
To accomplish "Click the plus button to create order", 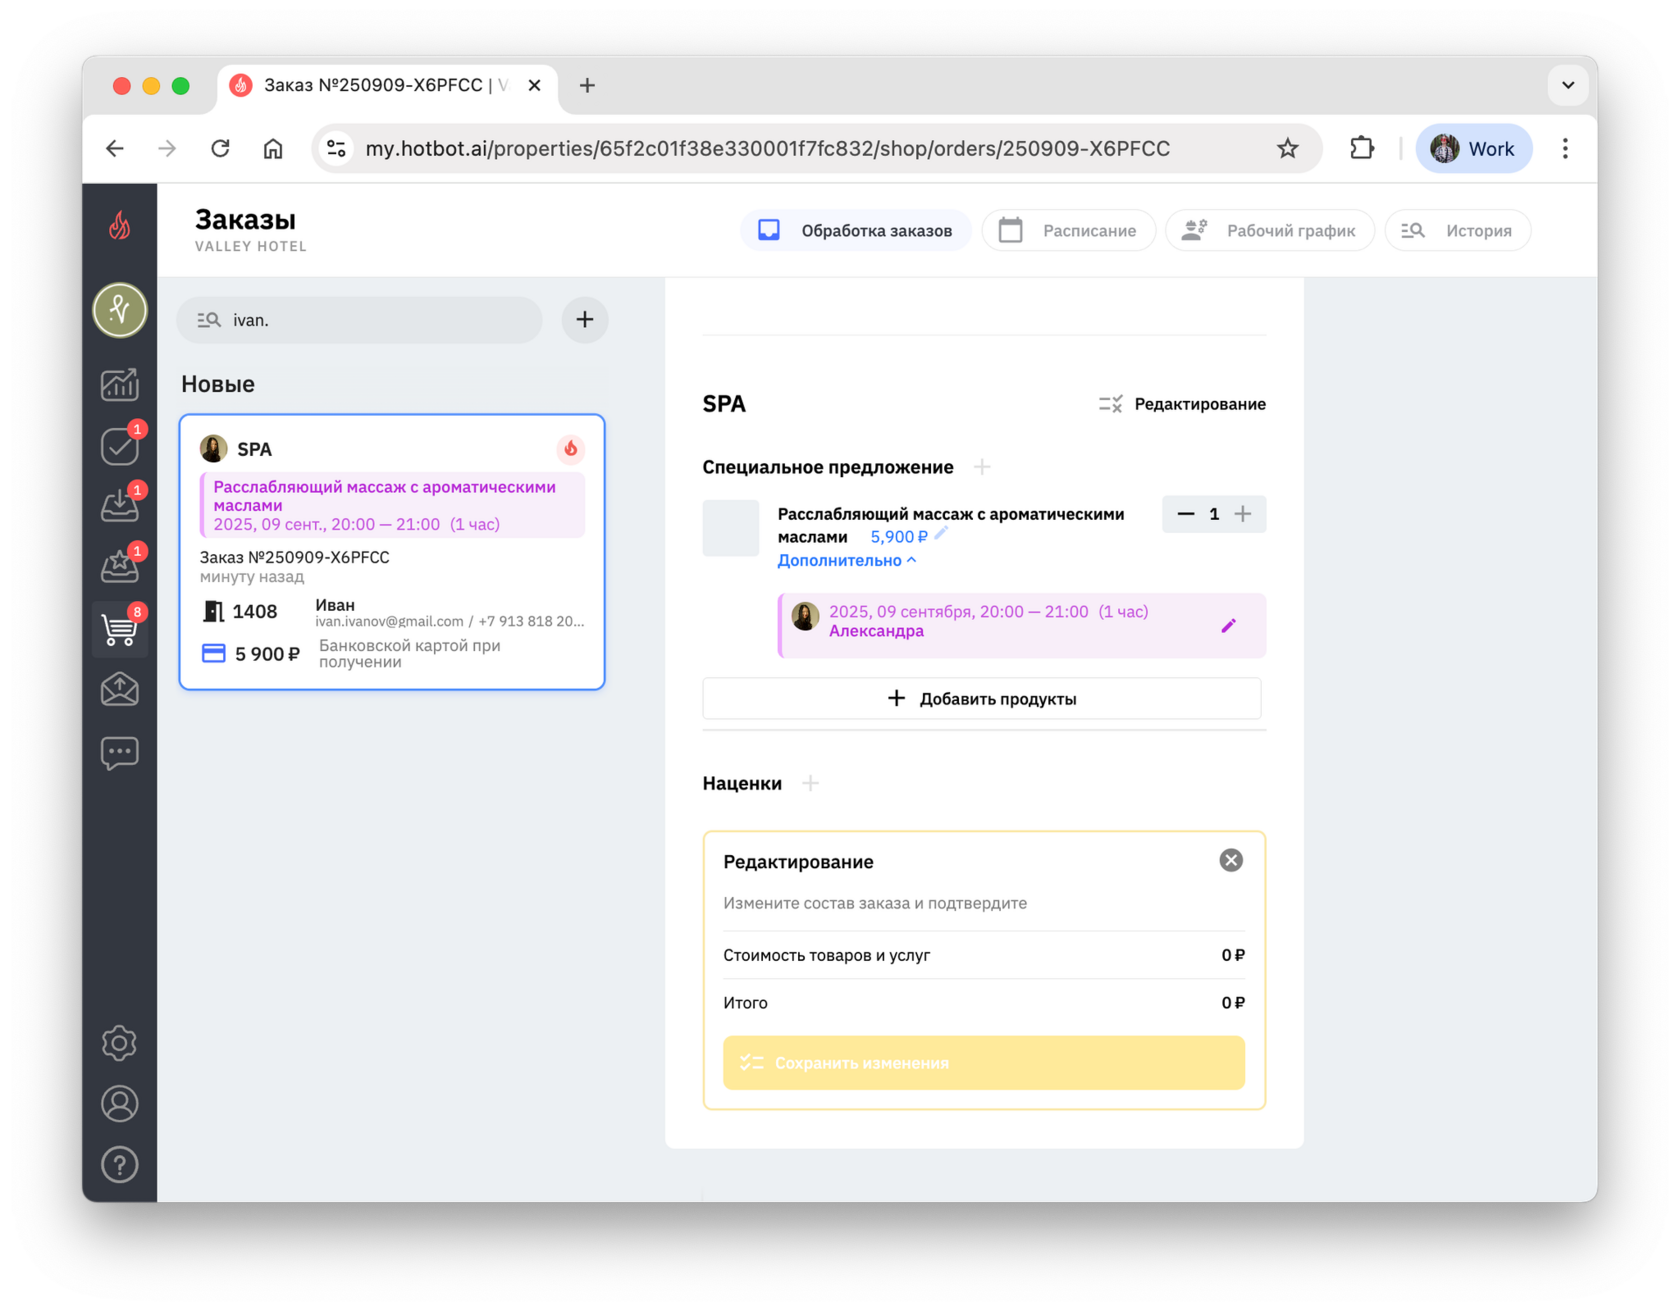I will coord(585,320).
